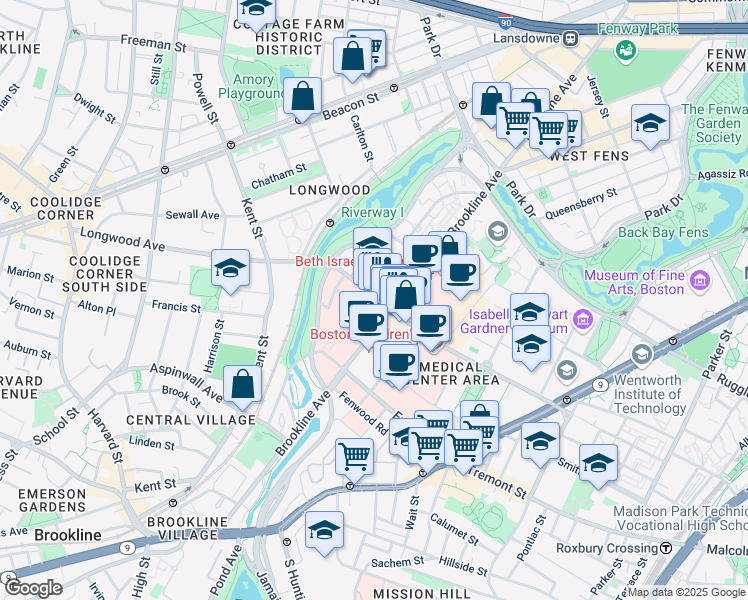748x600 pixels.
Task: Select the shopping bag marker right of Cottage Farm Historic District
Action: click(x=353, y=57)
